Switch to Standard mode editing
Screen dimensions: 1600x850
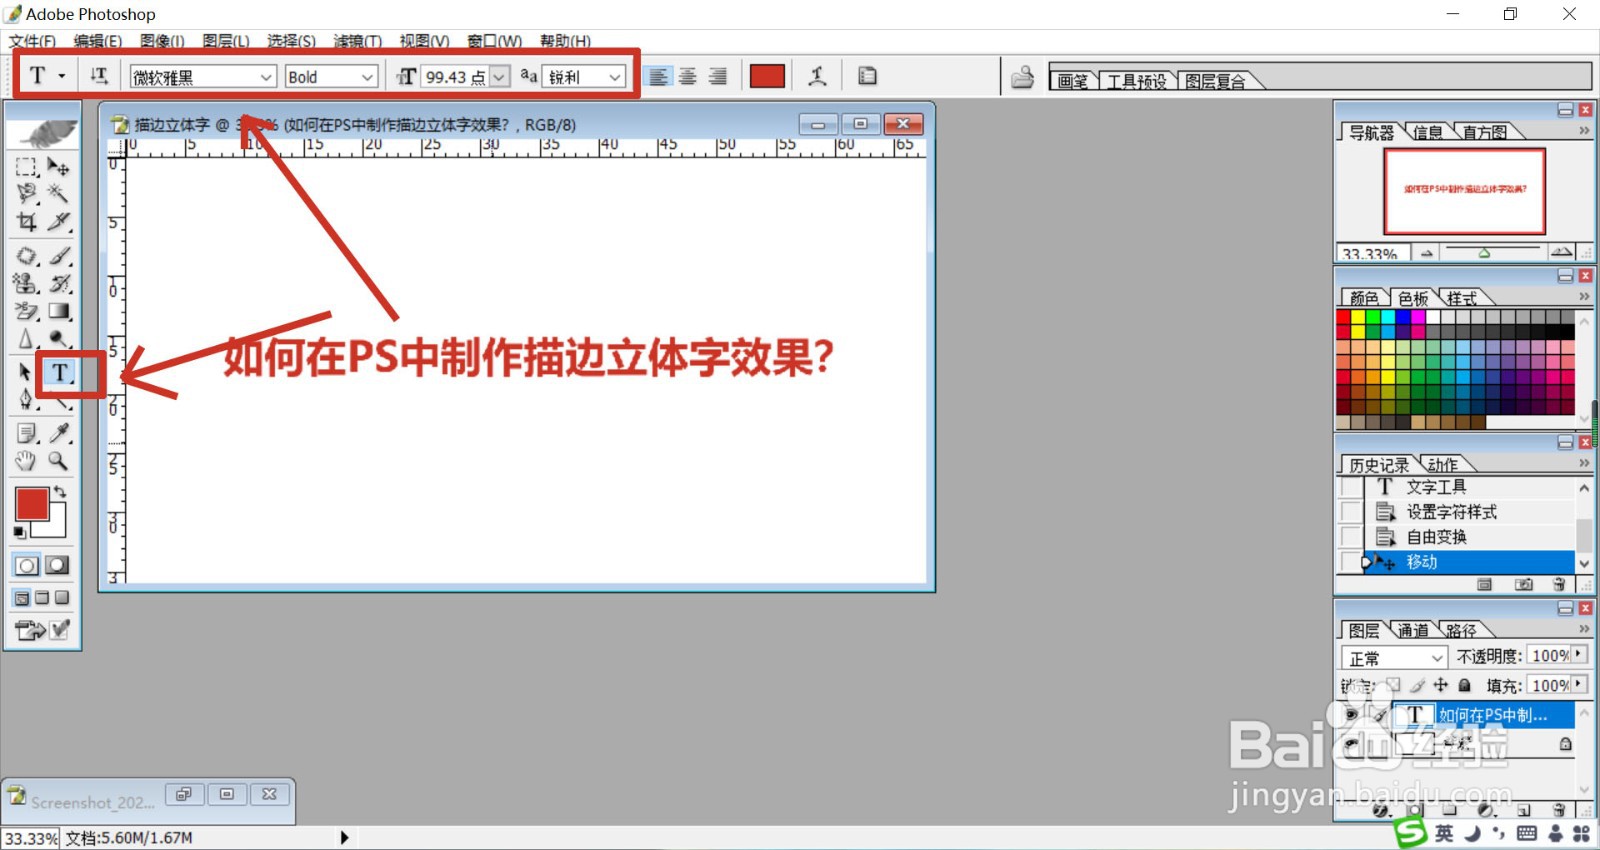(27, 565)
